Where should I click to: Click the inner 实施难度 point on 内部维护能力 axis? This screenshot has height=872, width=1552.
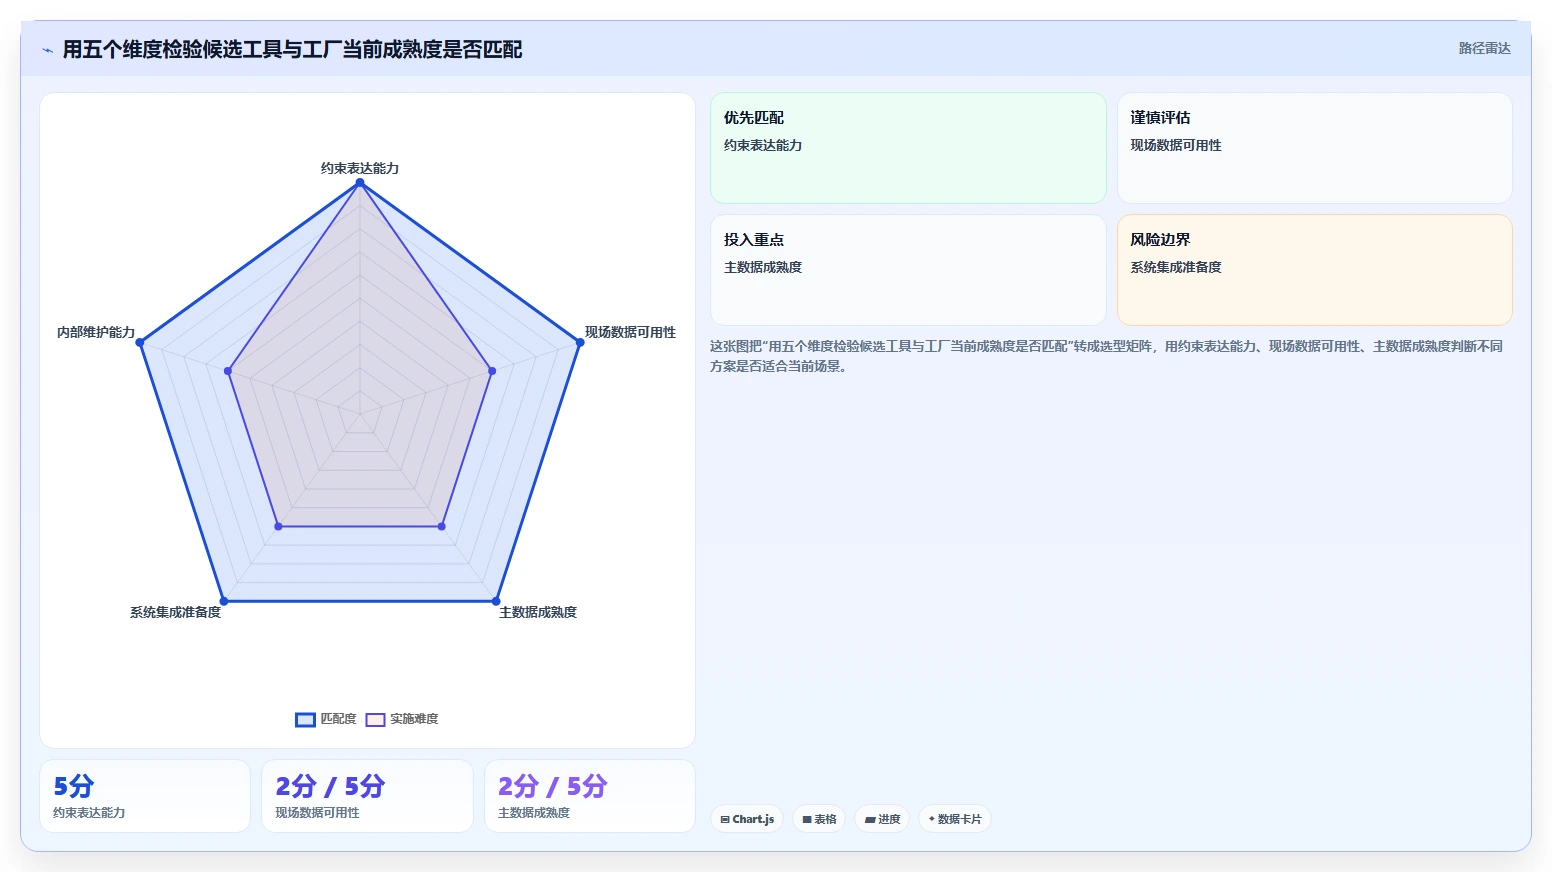[x=228, y=371]
